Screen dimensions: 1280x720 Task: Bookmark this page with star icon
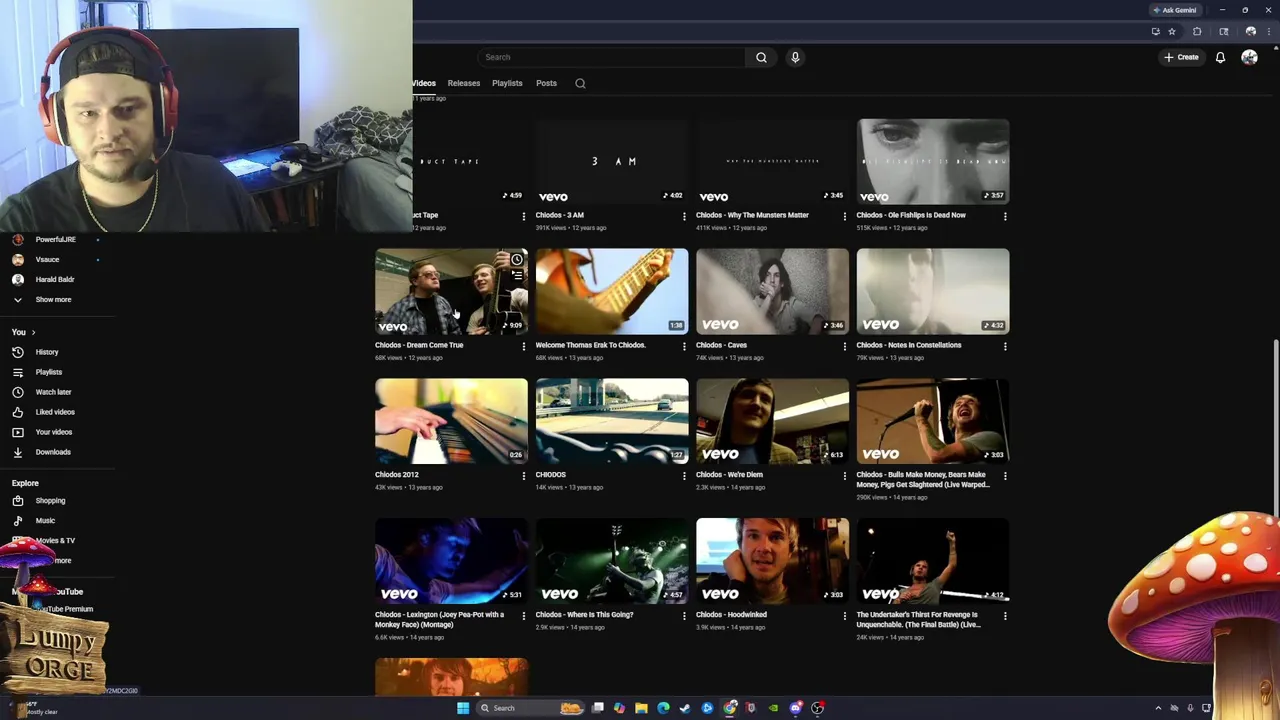pos(1172,31)
